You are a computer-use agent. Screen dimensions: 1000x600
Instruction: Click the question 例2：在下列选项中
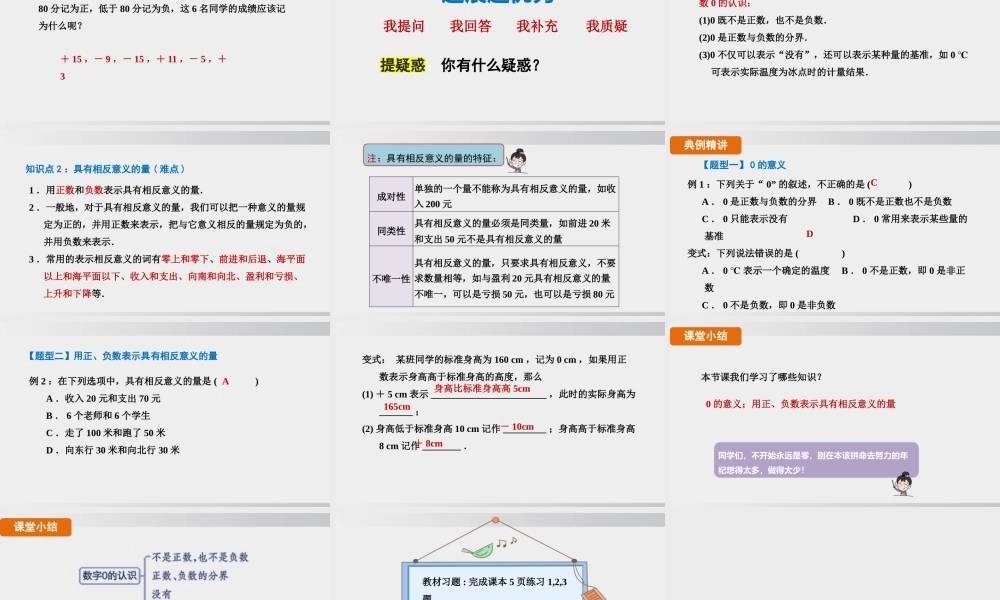click(143, 381)
